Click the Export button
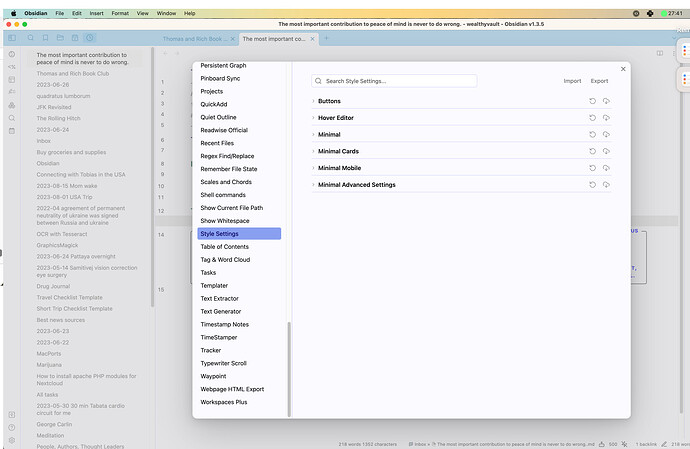This screenshot has height=449, width=690. (x=599, y=81)
